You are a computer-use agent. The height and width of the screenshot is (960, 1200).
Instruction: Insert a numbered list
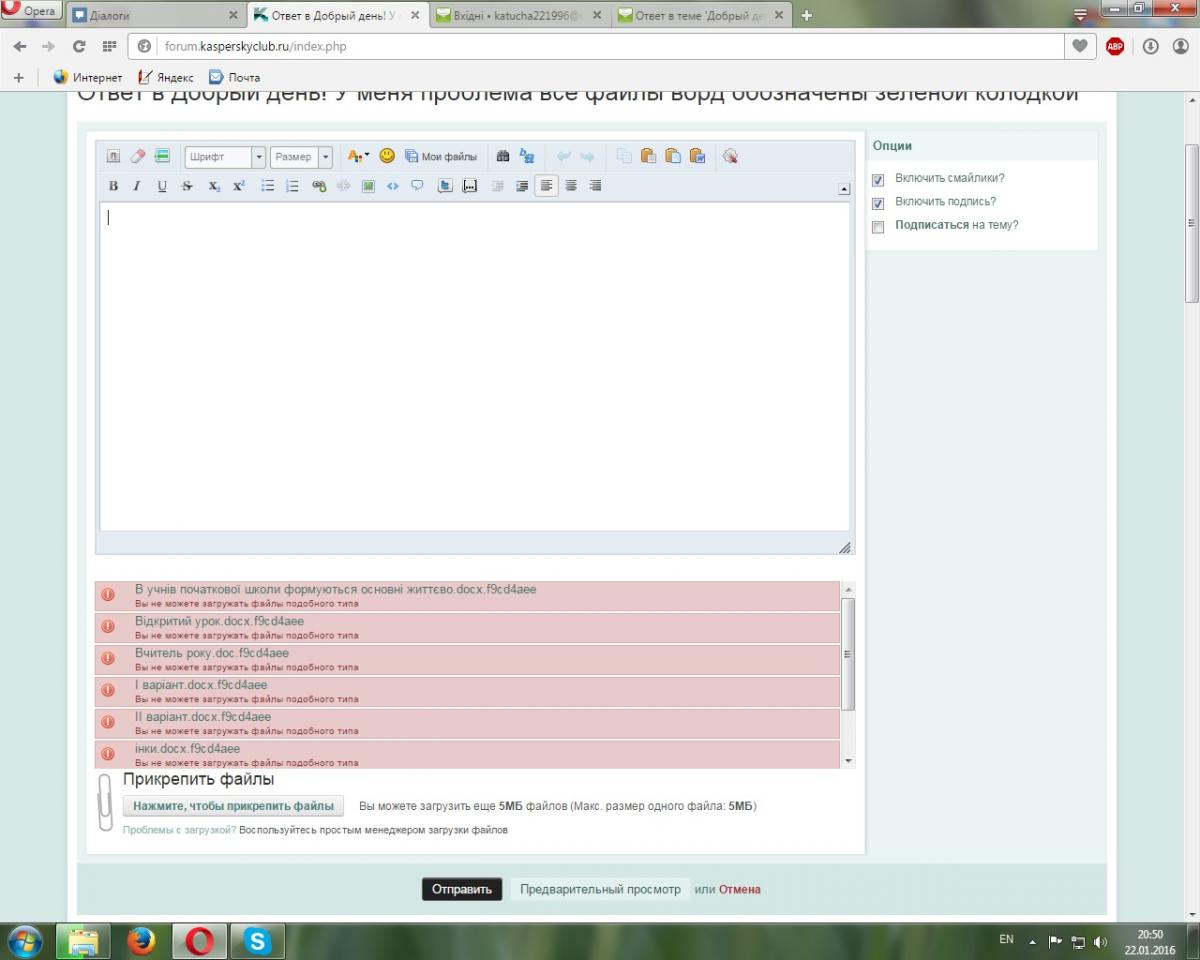292,186
